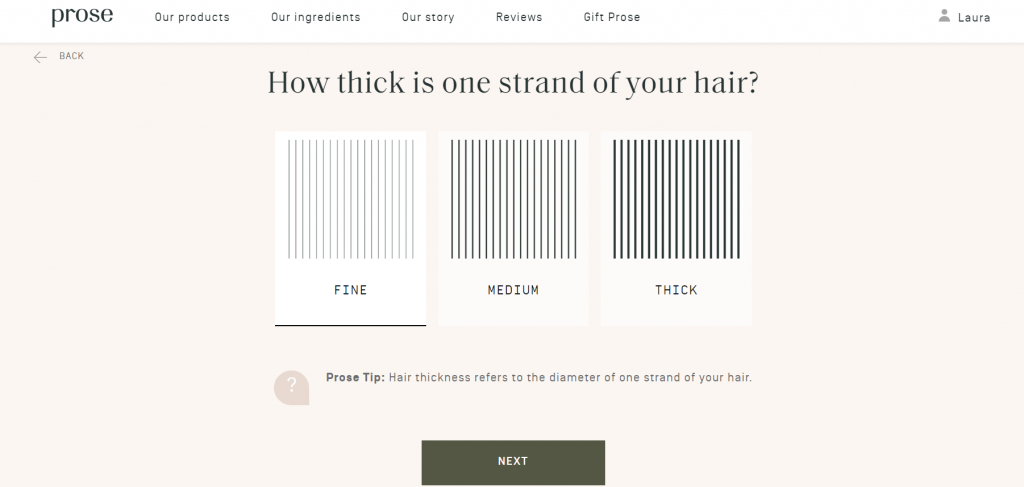This screenshot has height=487, width=1024.
Task: Choose the FINE thickness option label
Action: click(x=350, y=291)
